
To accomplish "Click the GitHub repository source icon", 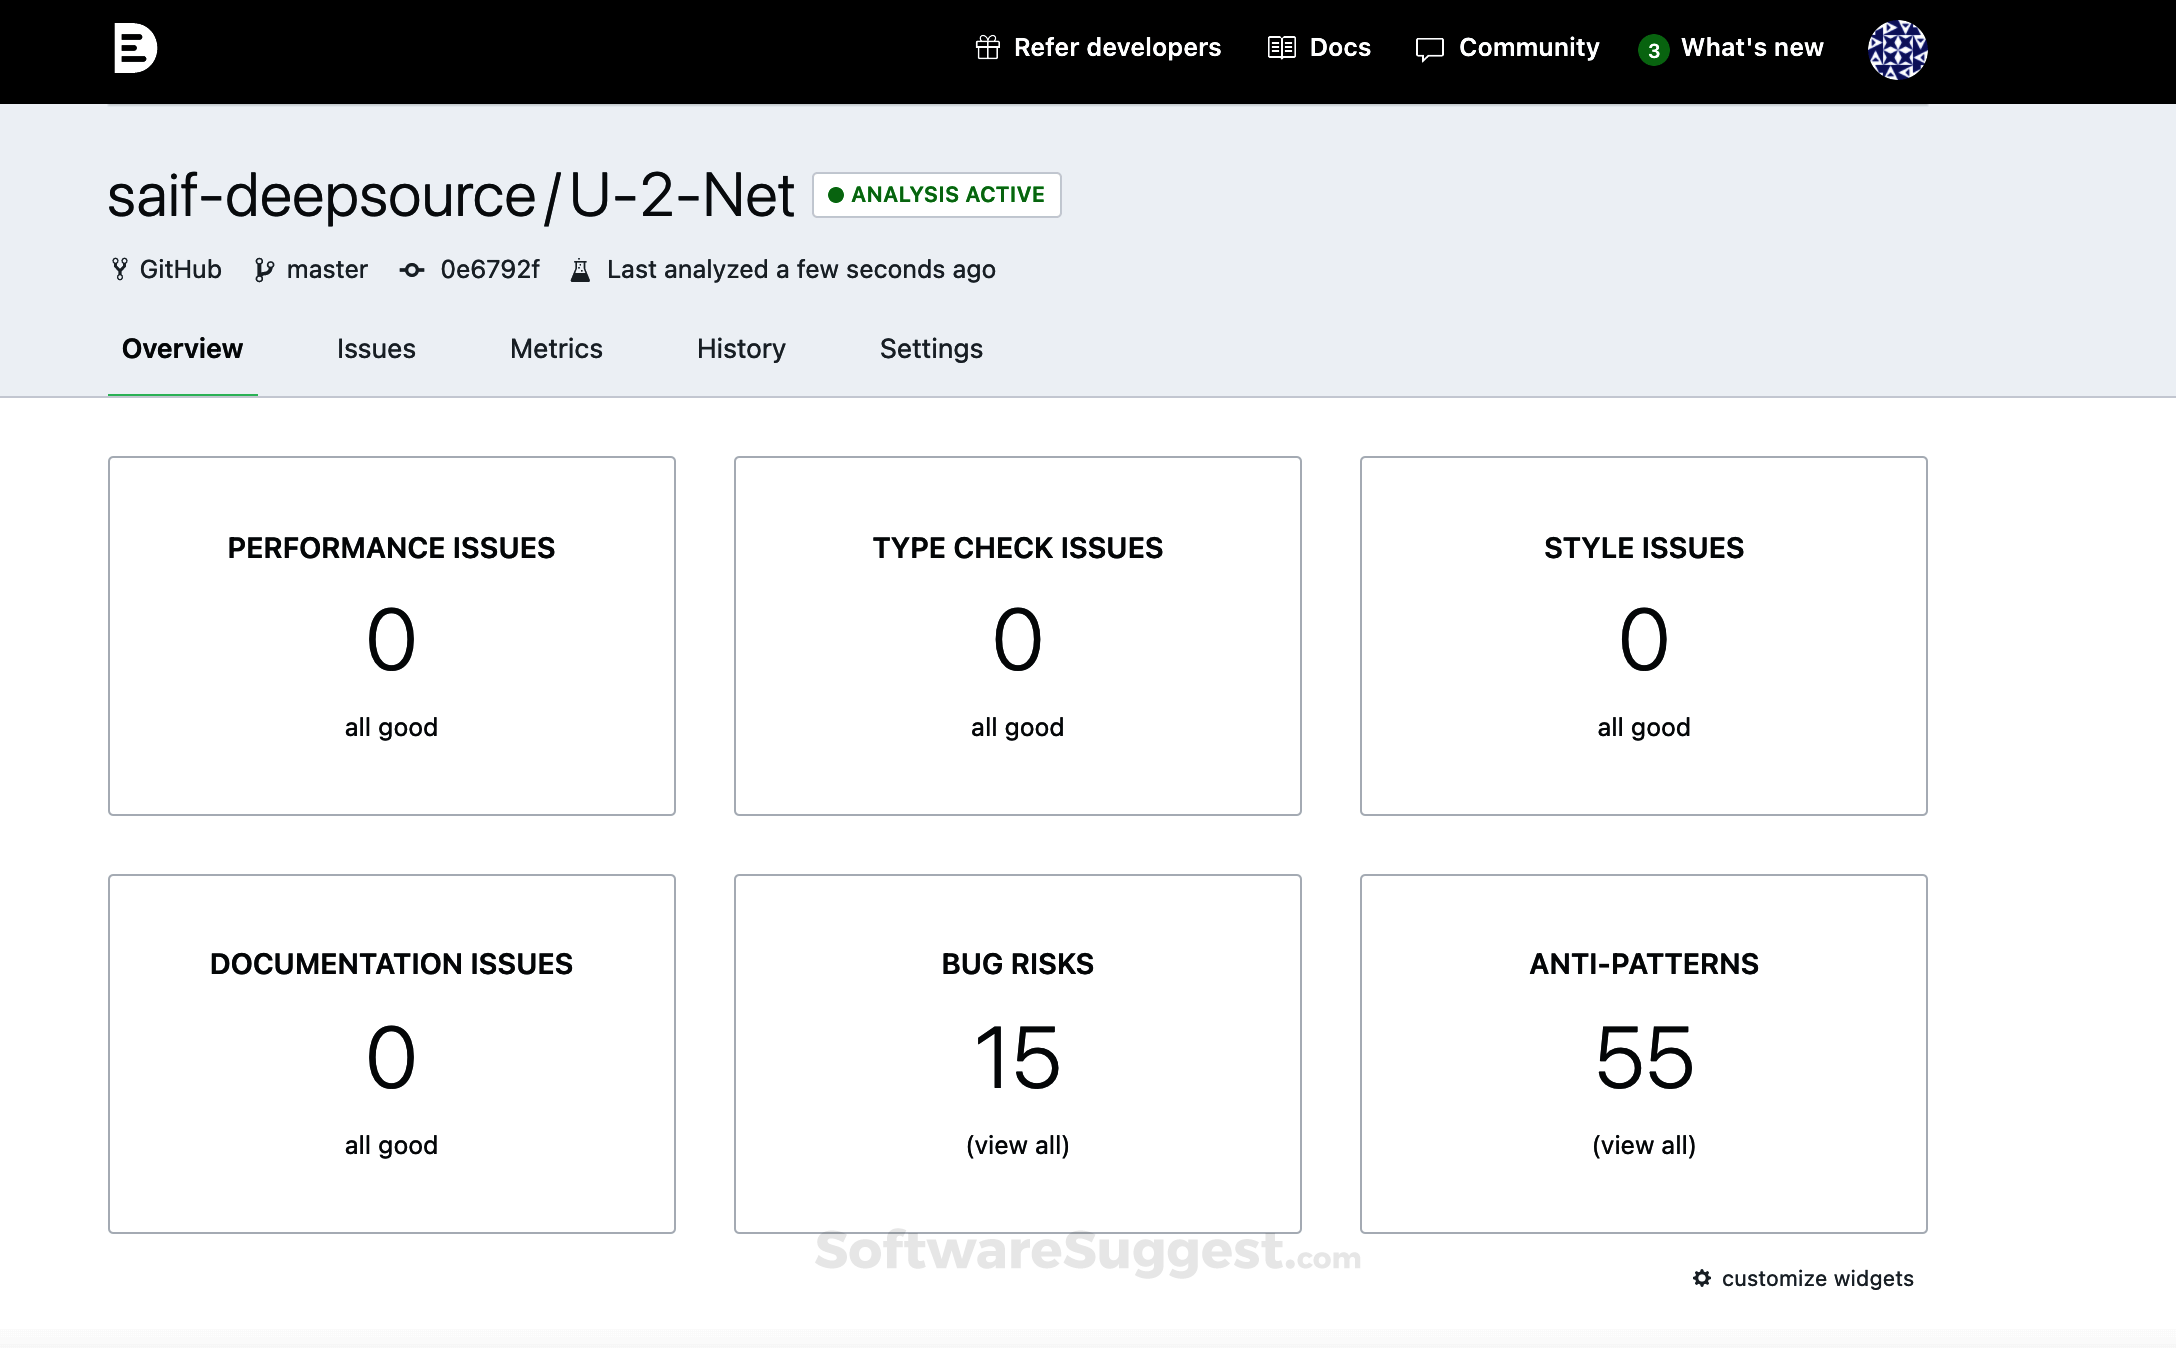I will [121, 269].
